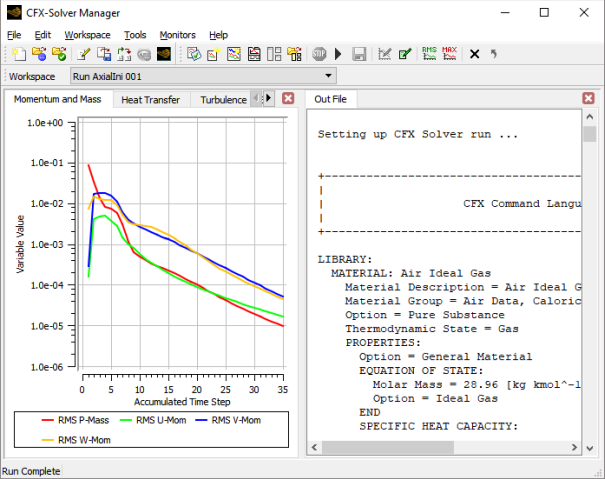Click the tab scroll right arrow

(x=269, y=98)
